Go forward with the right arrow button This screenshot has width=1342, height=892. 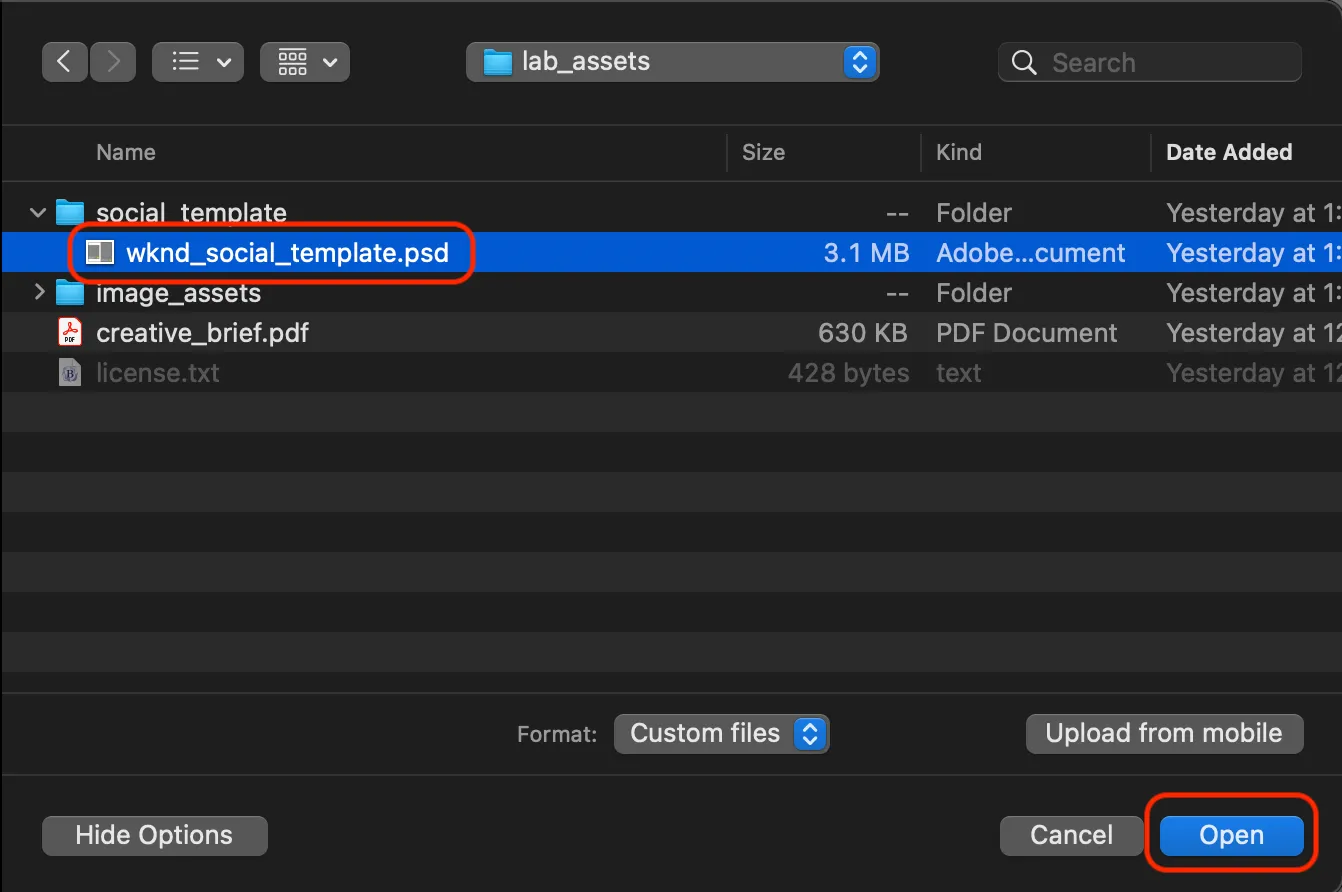[x=113, y=62]
